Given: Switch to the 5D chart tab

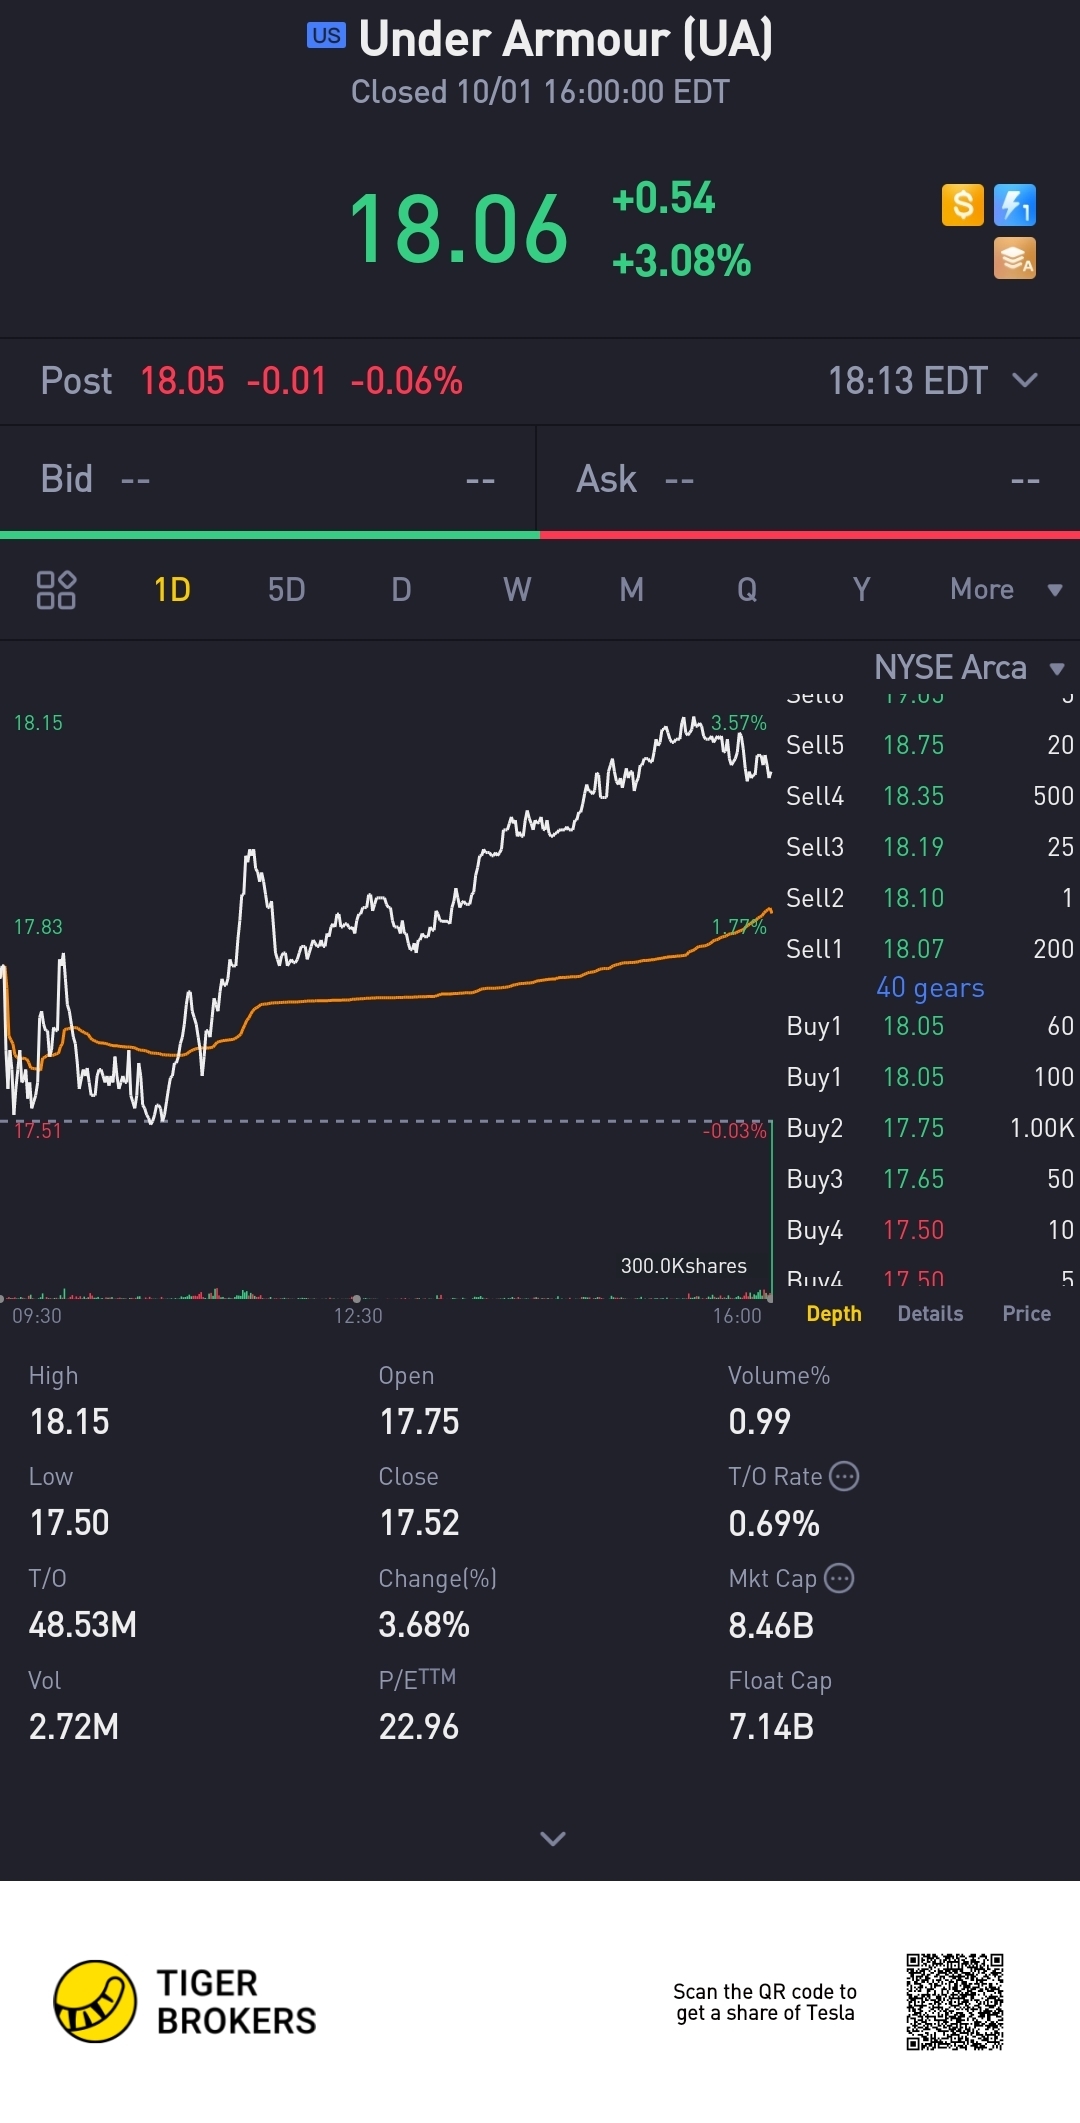Looking at the screenshot, I should tap(286, 590).
